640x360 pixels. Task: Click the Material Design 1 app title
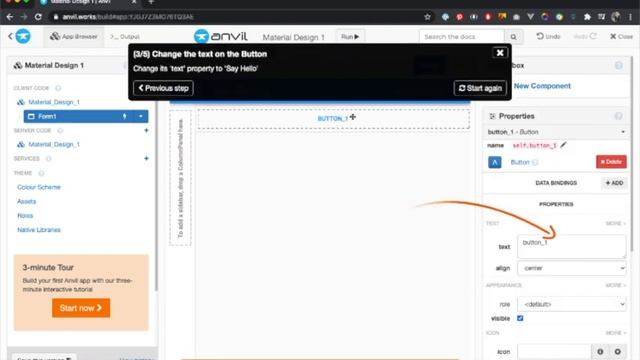(293, 37)
